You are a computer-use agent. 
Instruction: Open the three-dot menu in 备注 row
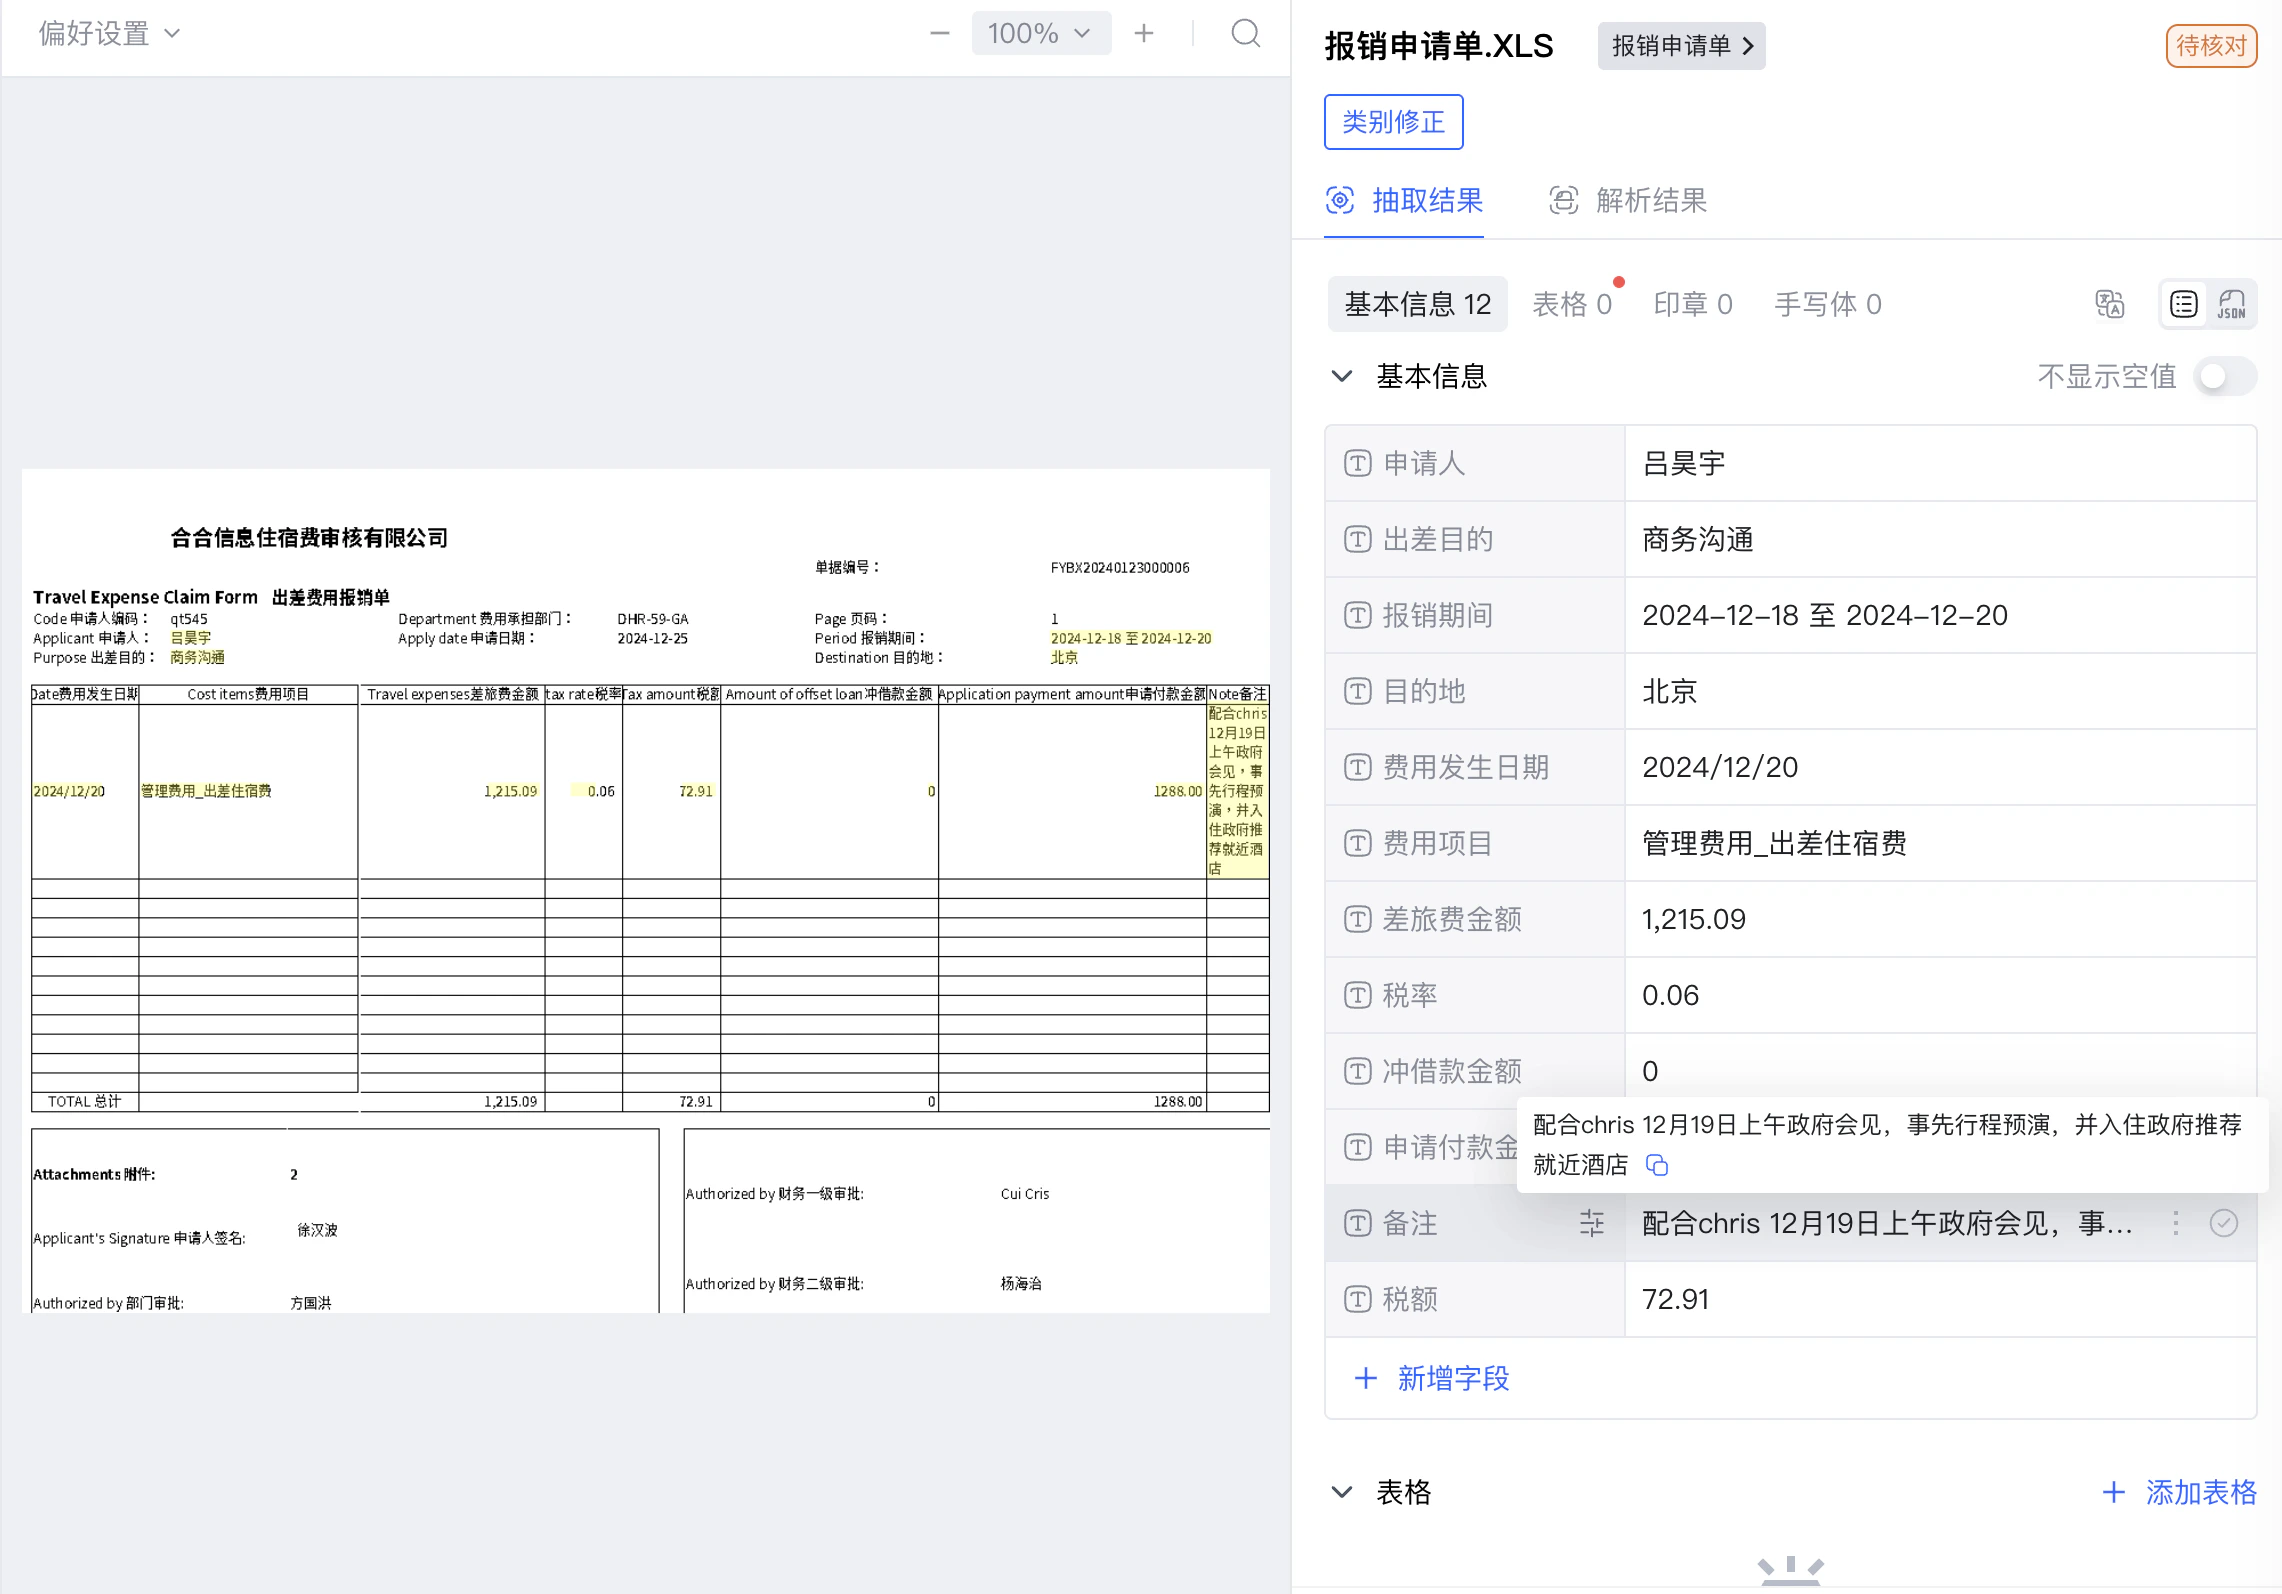[x=2175, y=1223]
